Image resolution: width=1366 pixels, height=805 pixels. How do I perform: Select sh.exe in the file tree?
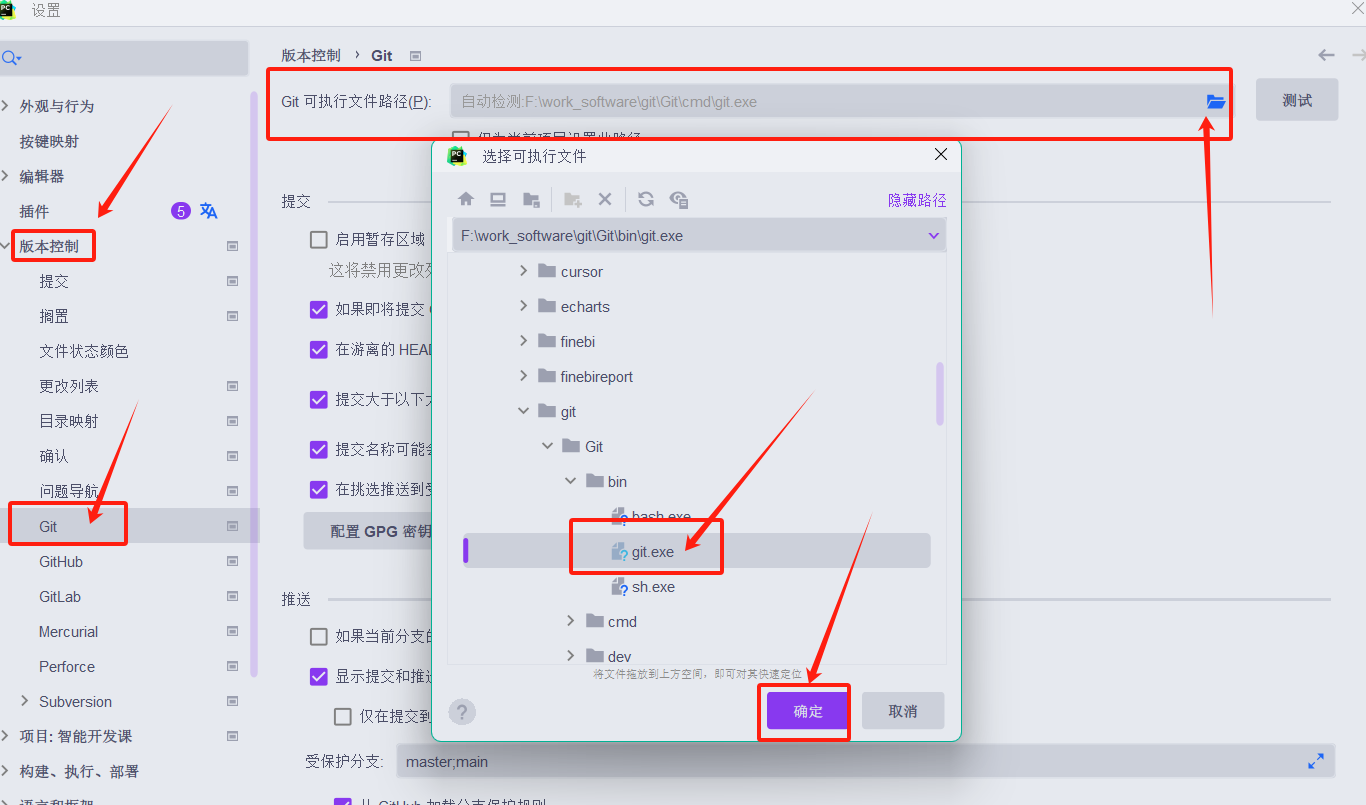pyautogui.click(x=653, y=587)
